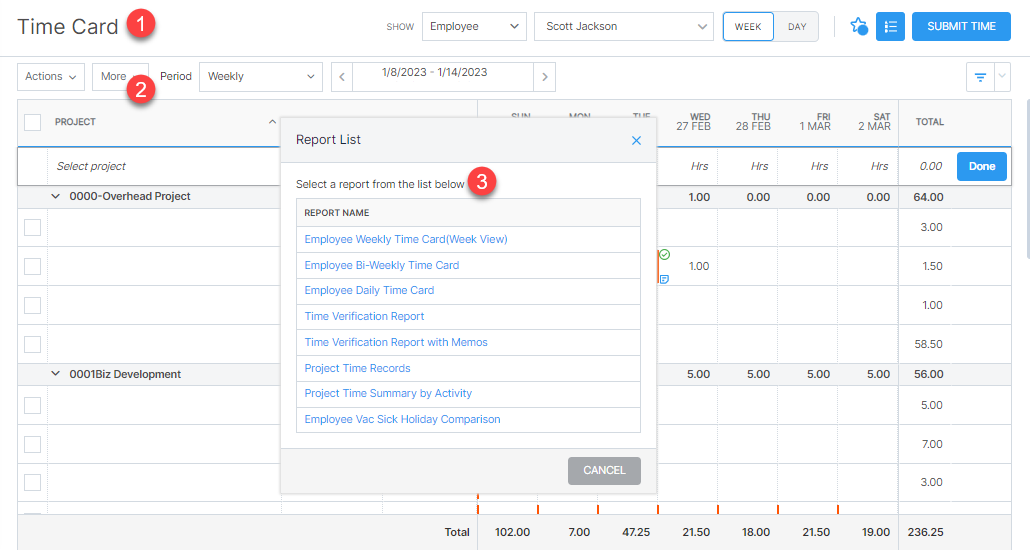Sort by PROJECT column arrow
The height and width of the screenshot is (550, 1030).
(x=272, y=122)
